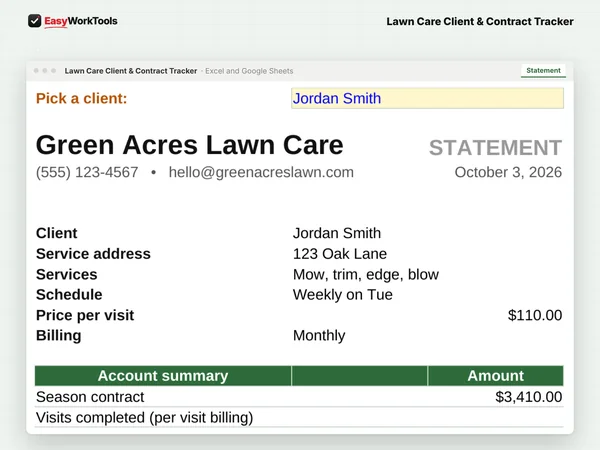600x450 pixels.
Task: Switch to the Statement tab
Action: [543, 70]
